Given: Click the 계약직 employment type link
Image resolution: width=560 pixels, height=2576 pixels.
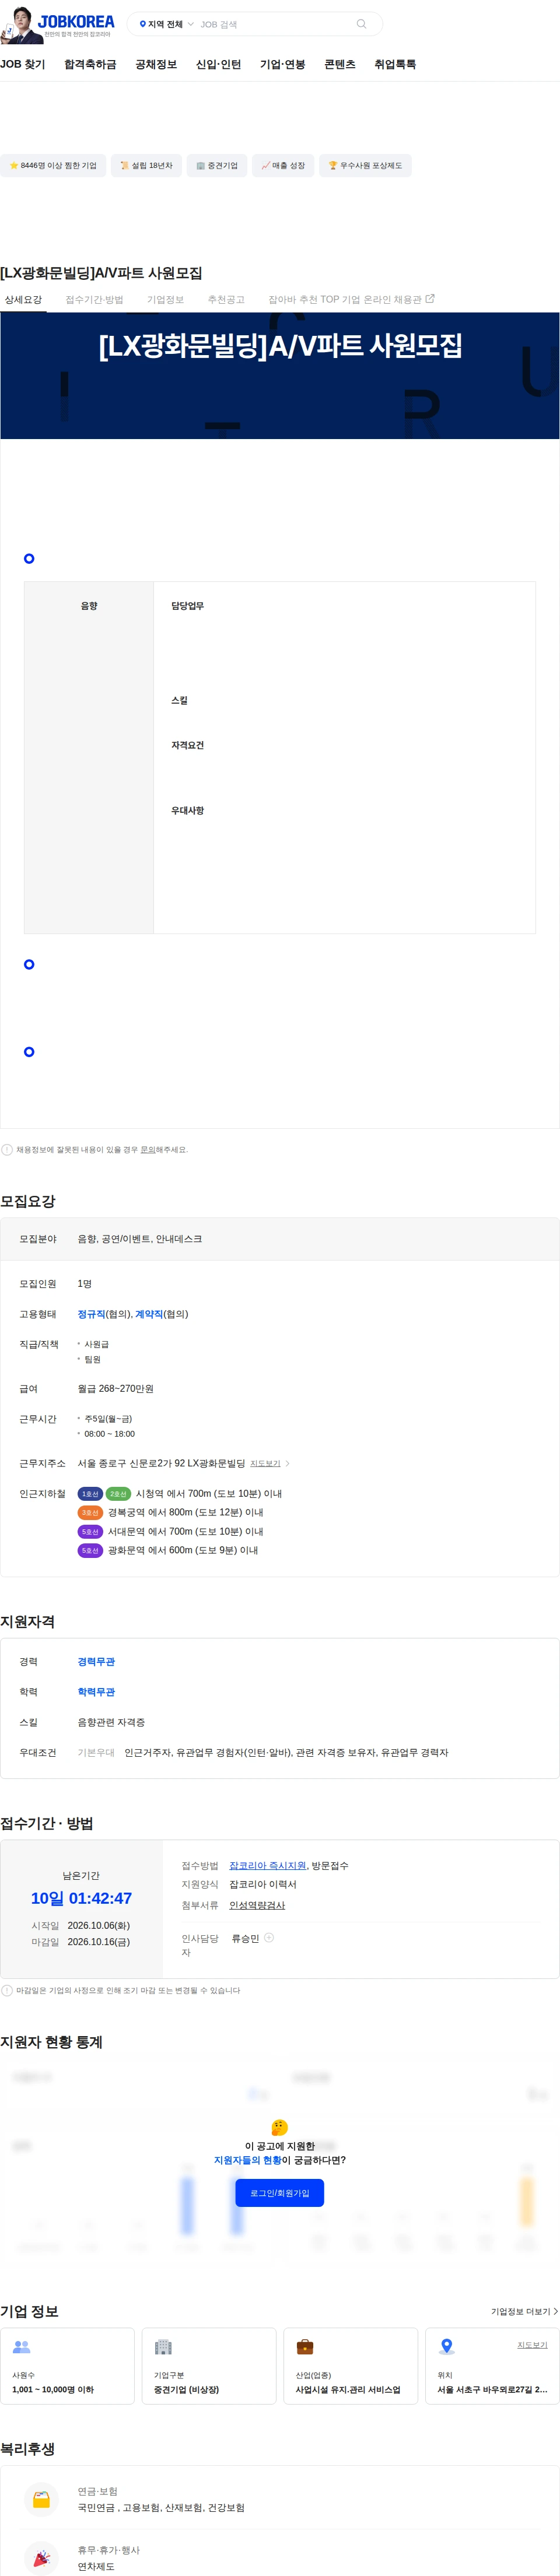Looking at the screenshot, I should point(149,1314).
